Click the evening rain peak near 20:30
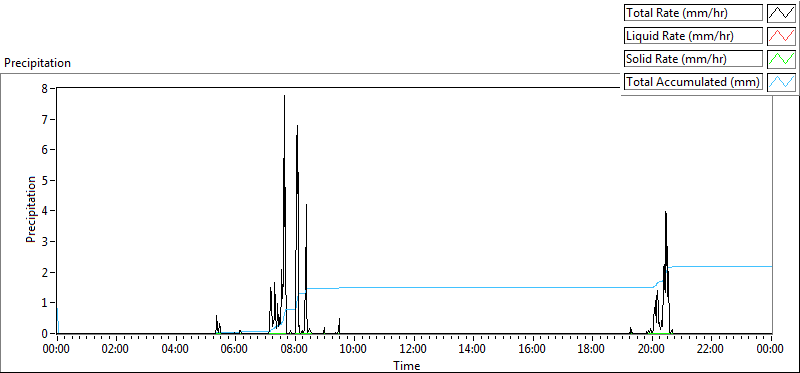 pos(665,212)
